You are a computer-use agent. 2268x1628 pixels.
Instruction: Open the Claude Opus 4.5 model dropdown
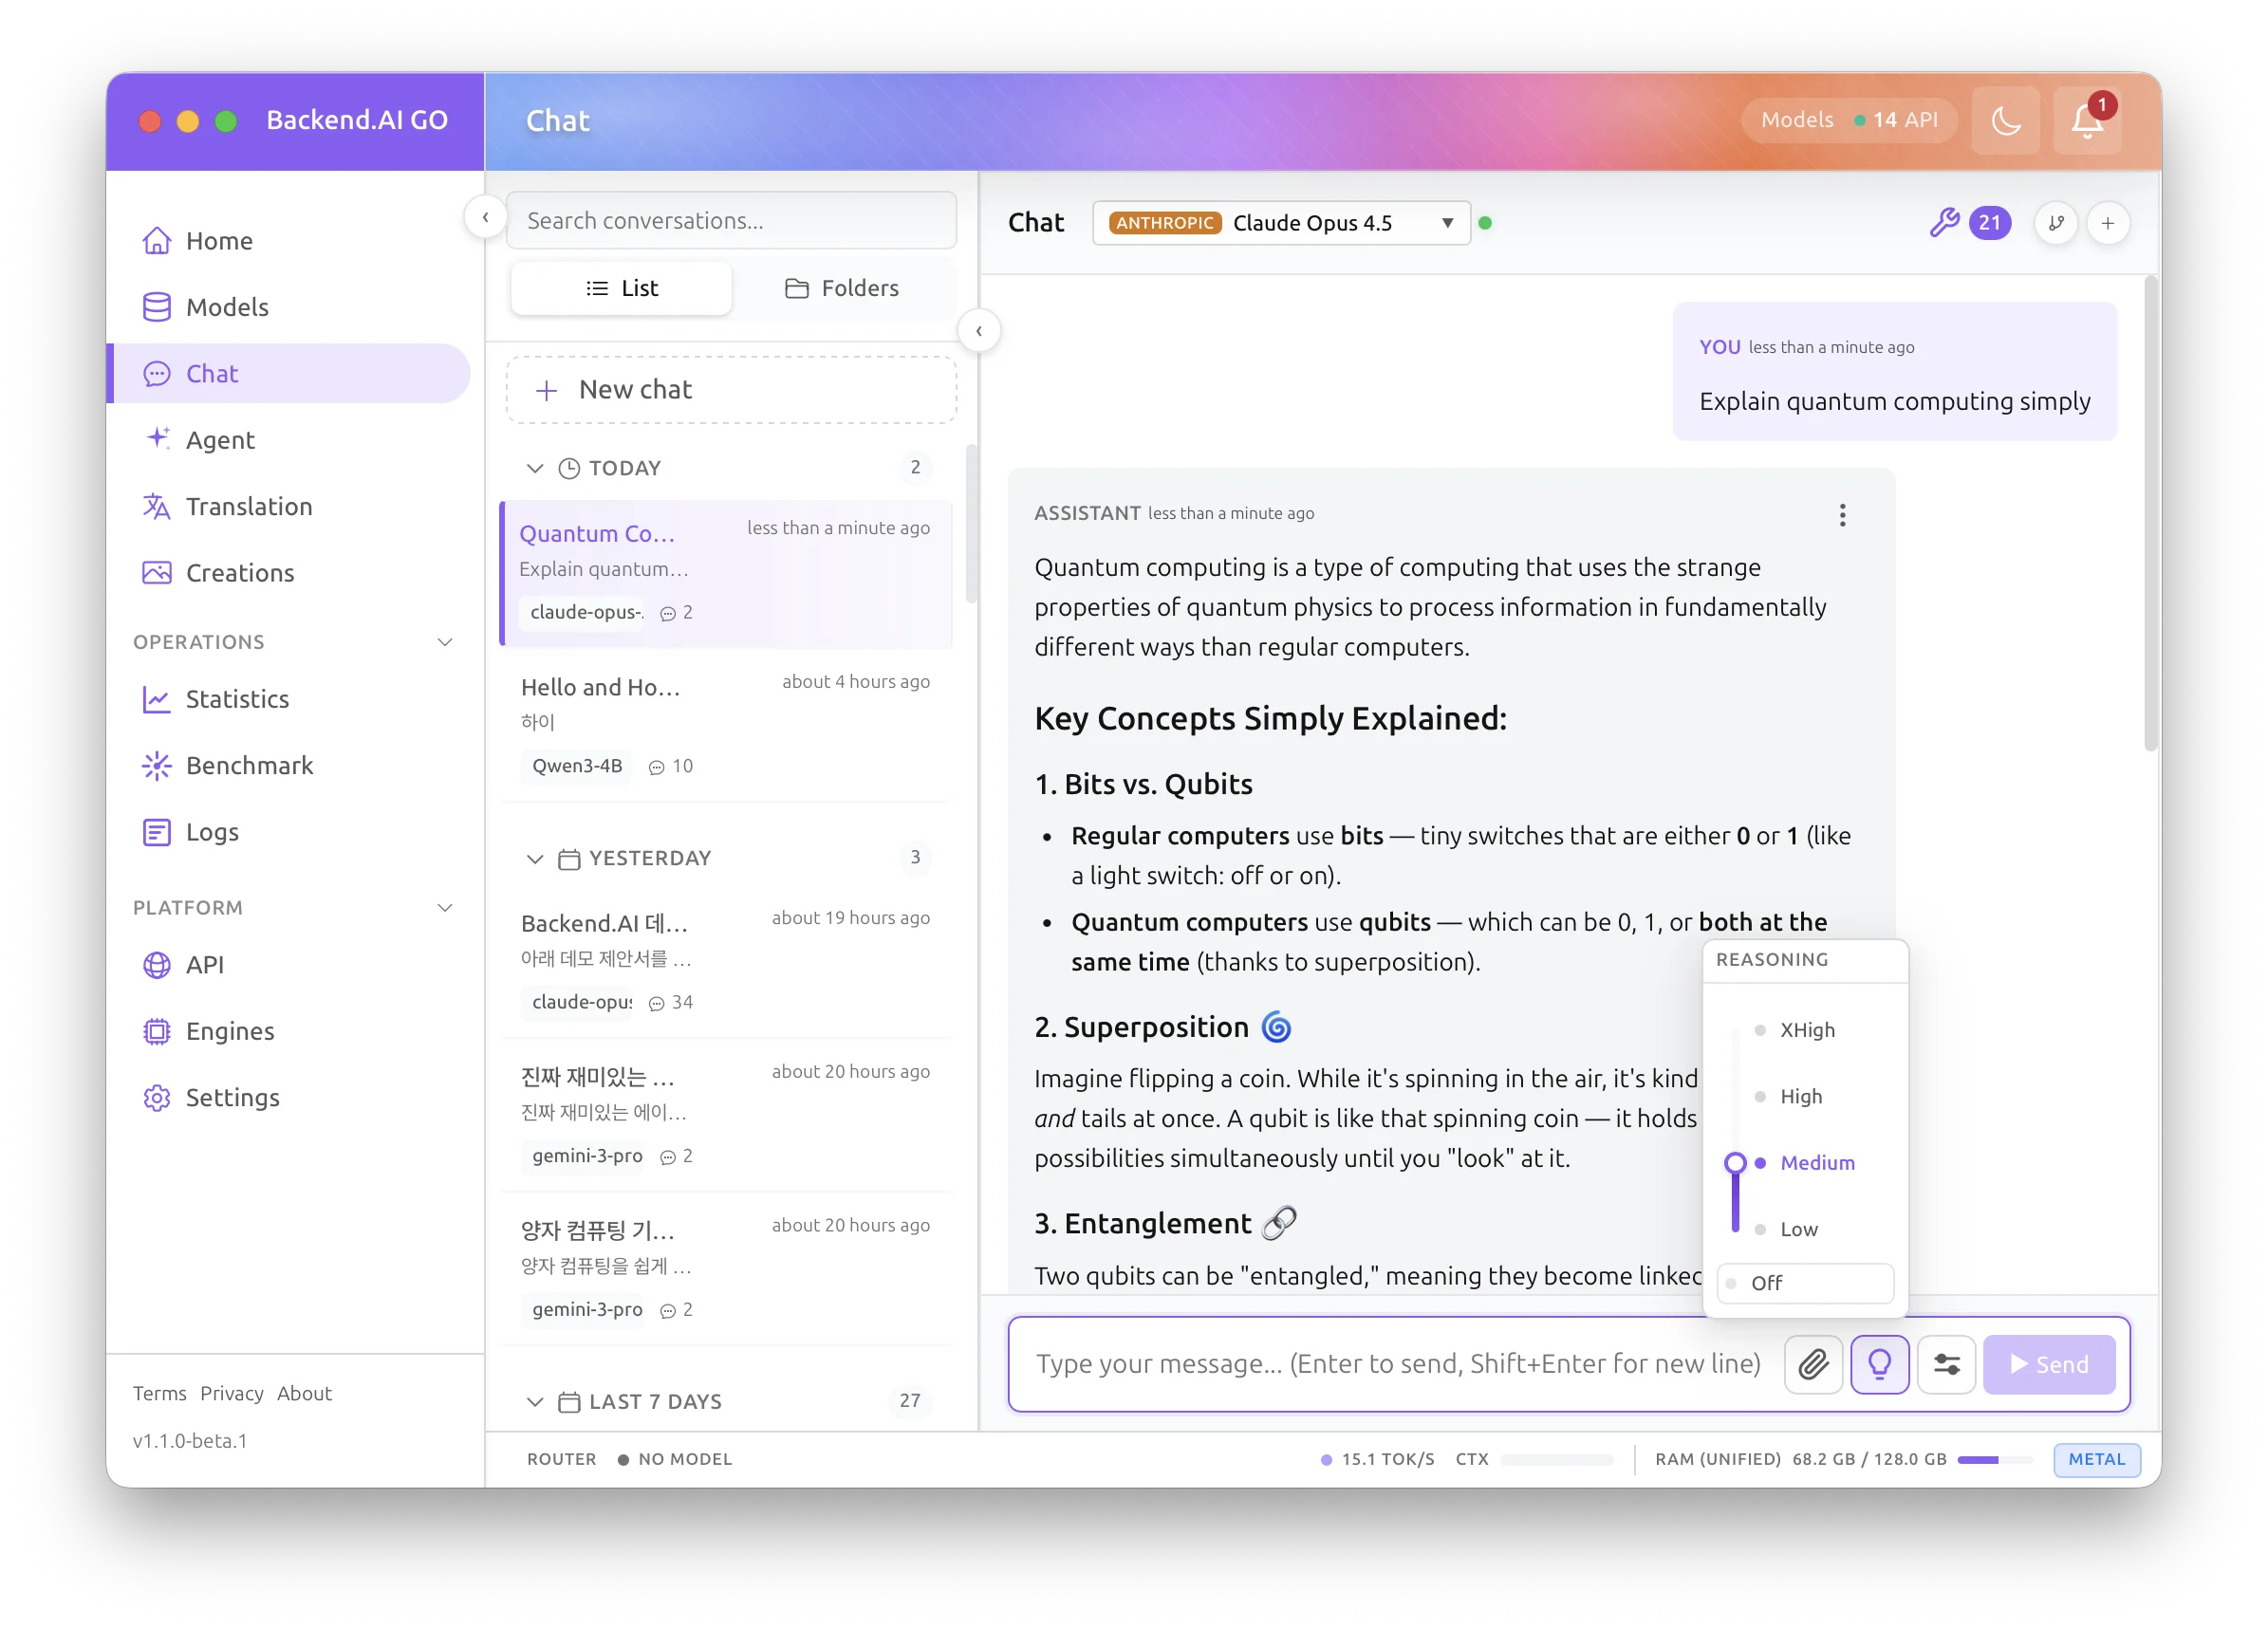[x=1281, y=222]
